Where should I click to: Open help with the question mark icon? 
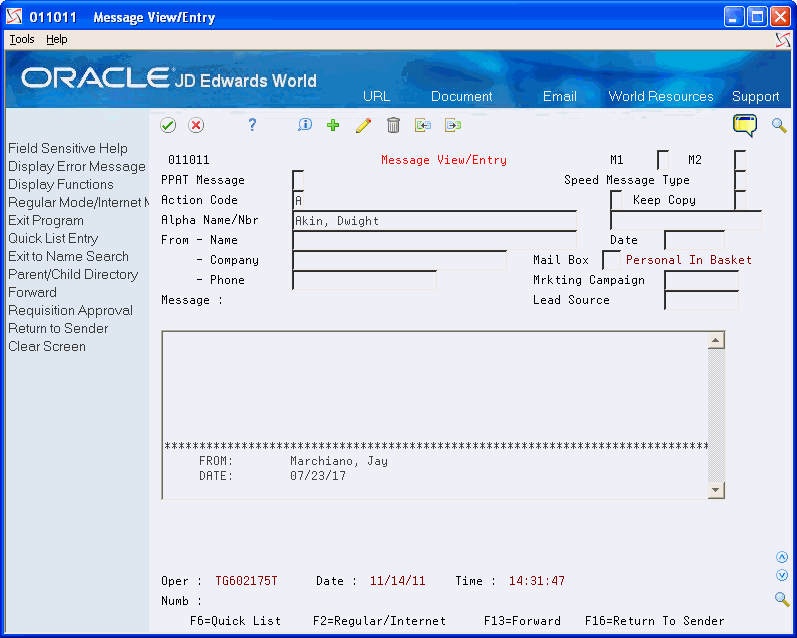[x=252, y=125]
